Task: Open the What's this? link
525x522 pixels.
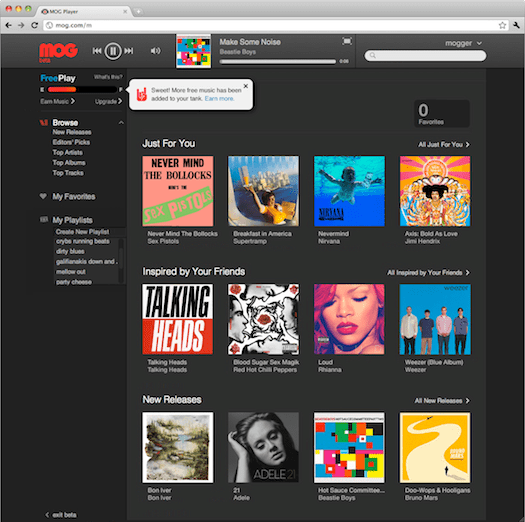Action: pos(108,77)
